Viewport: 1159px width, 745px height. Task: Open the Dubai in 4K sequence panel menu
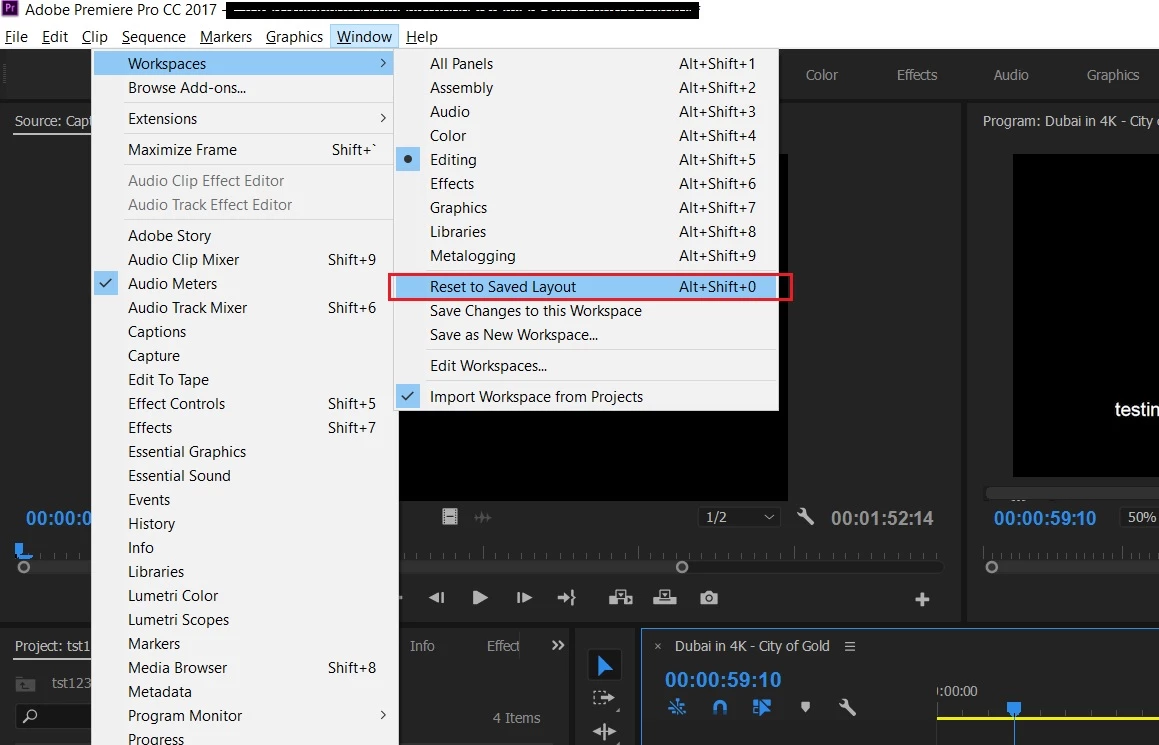pos(850,647)
